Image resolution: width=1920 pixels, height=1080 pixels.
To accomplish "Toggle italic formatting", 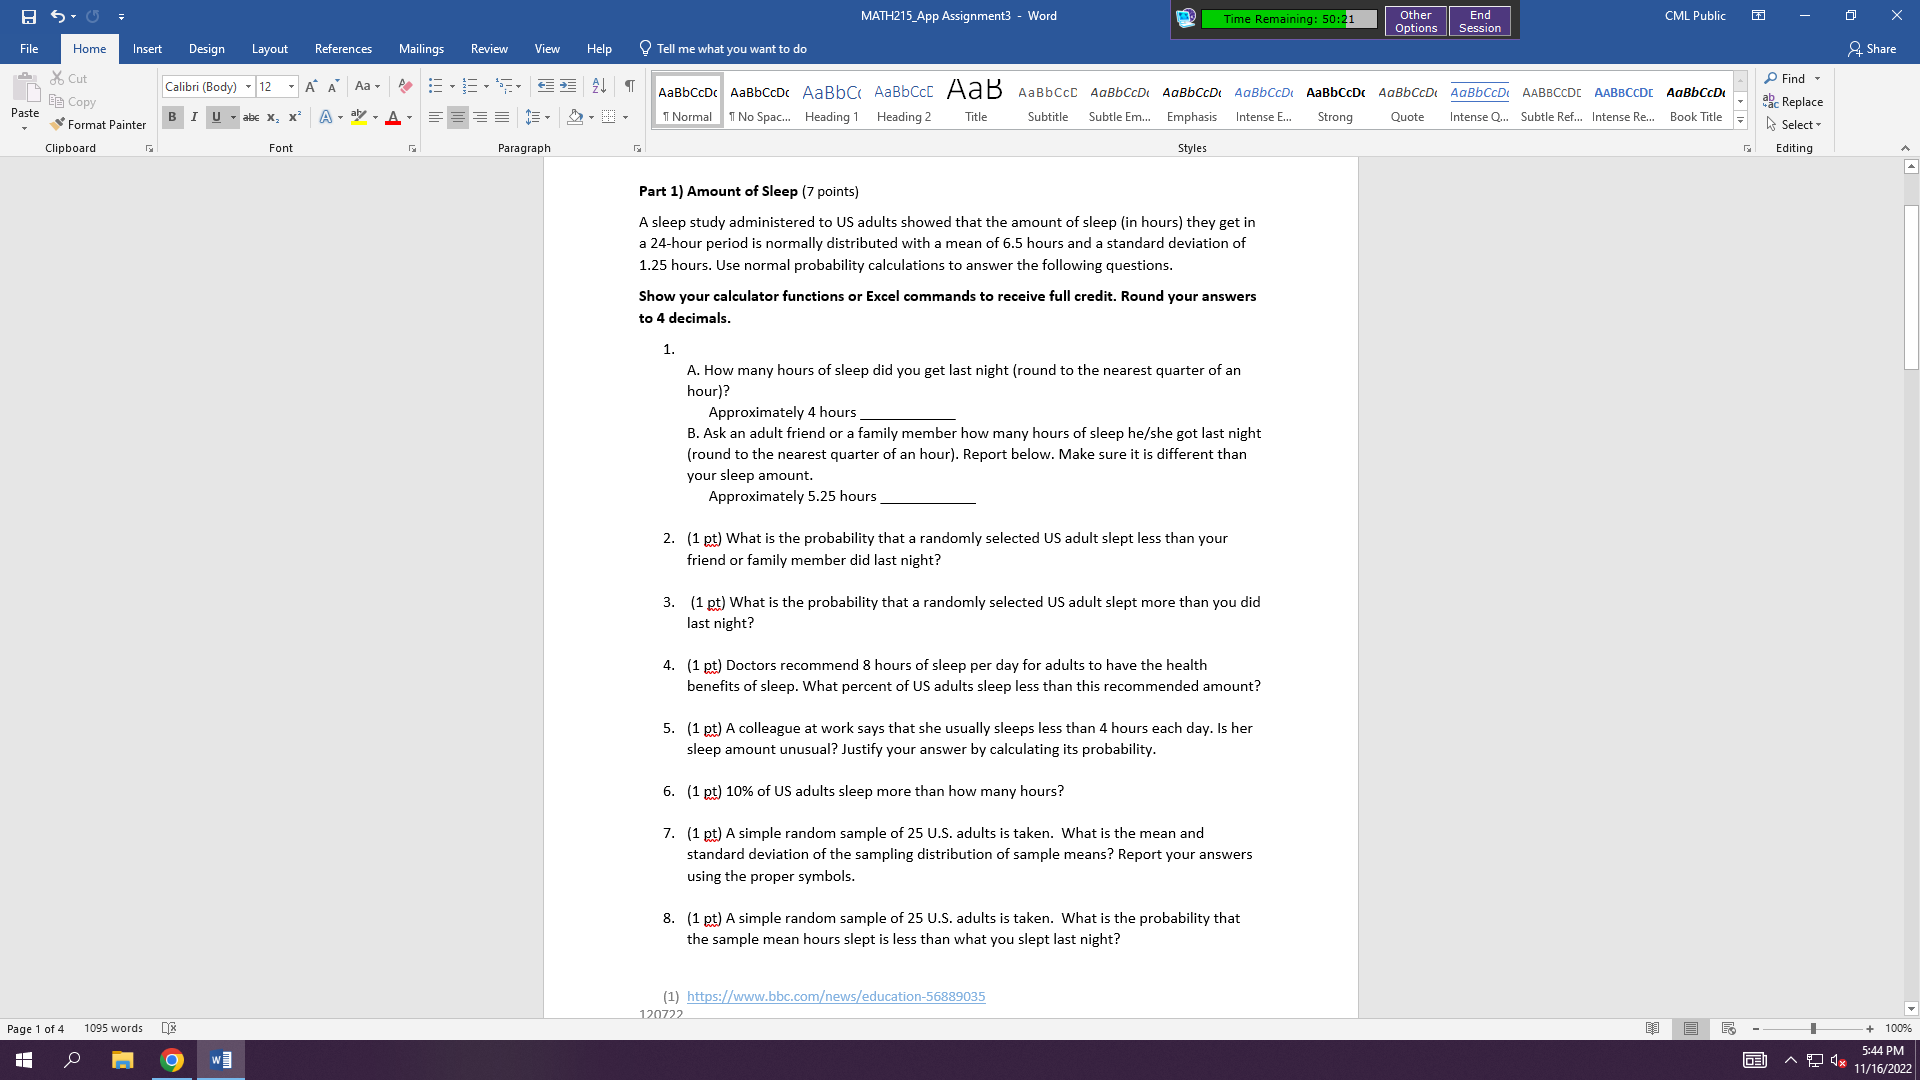I will pyautogui.click(x=194, y=117).
